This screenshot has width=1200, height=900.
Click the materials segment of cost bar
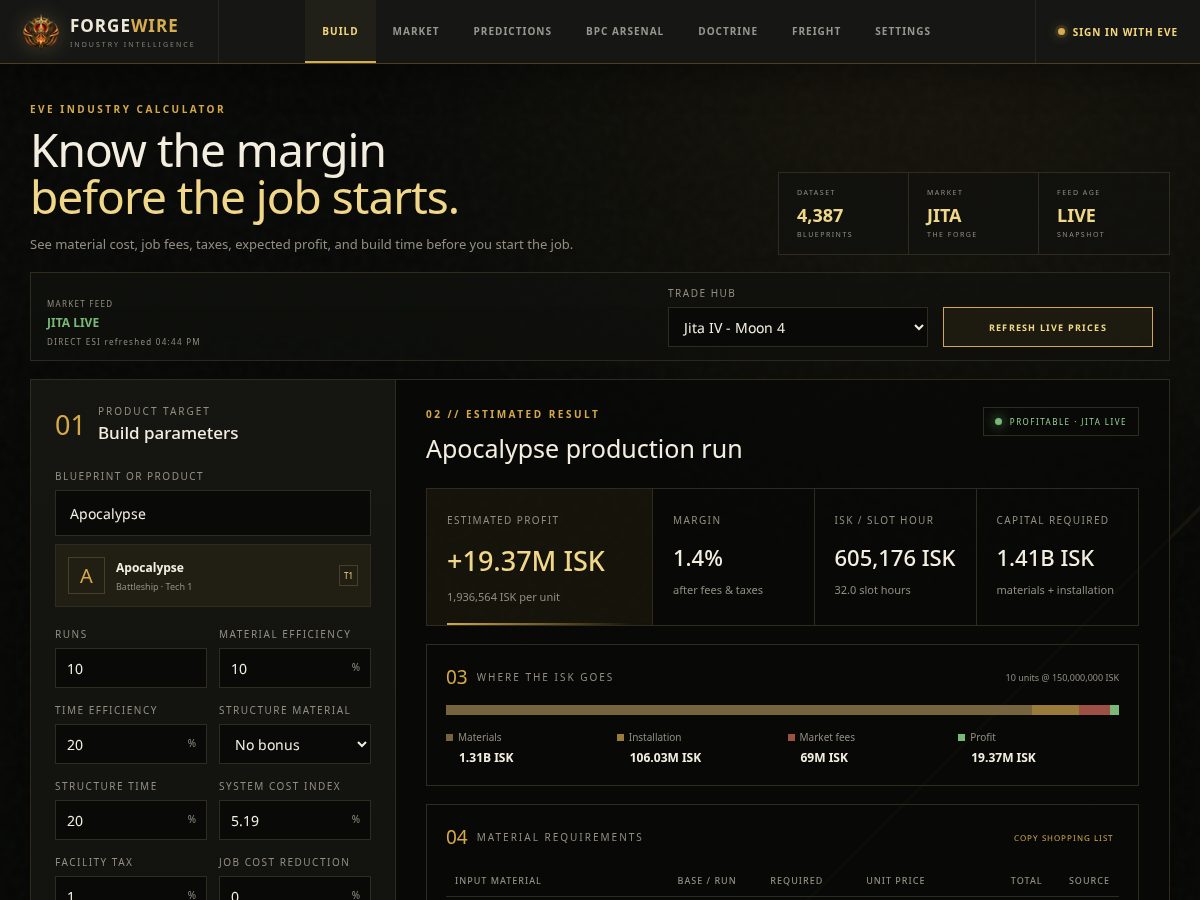pyautogui.click(x=739, y=710)
